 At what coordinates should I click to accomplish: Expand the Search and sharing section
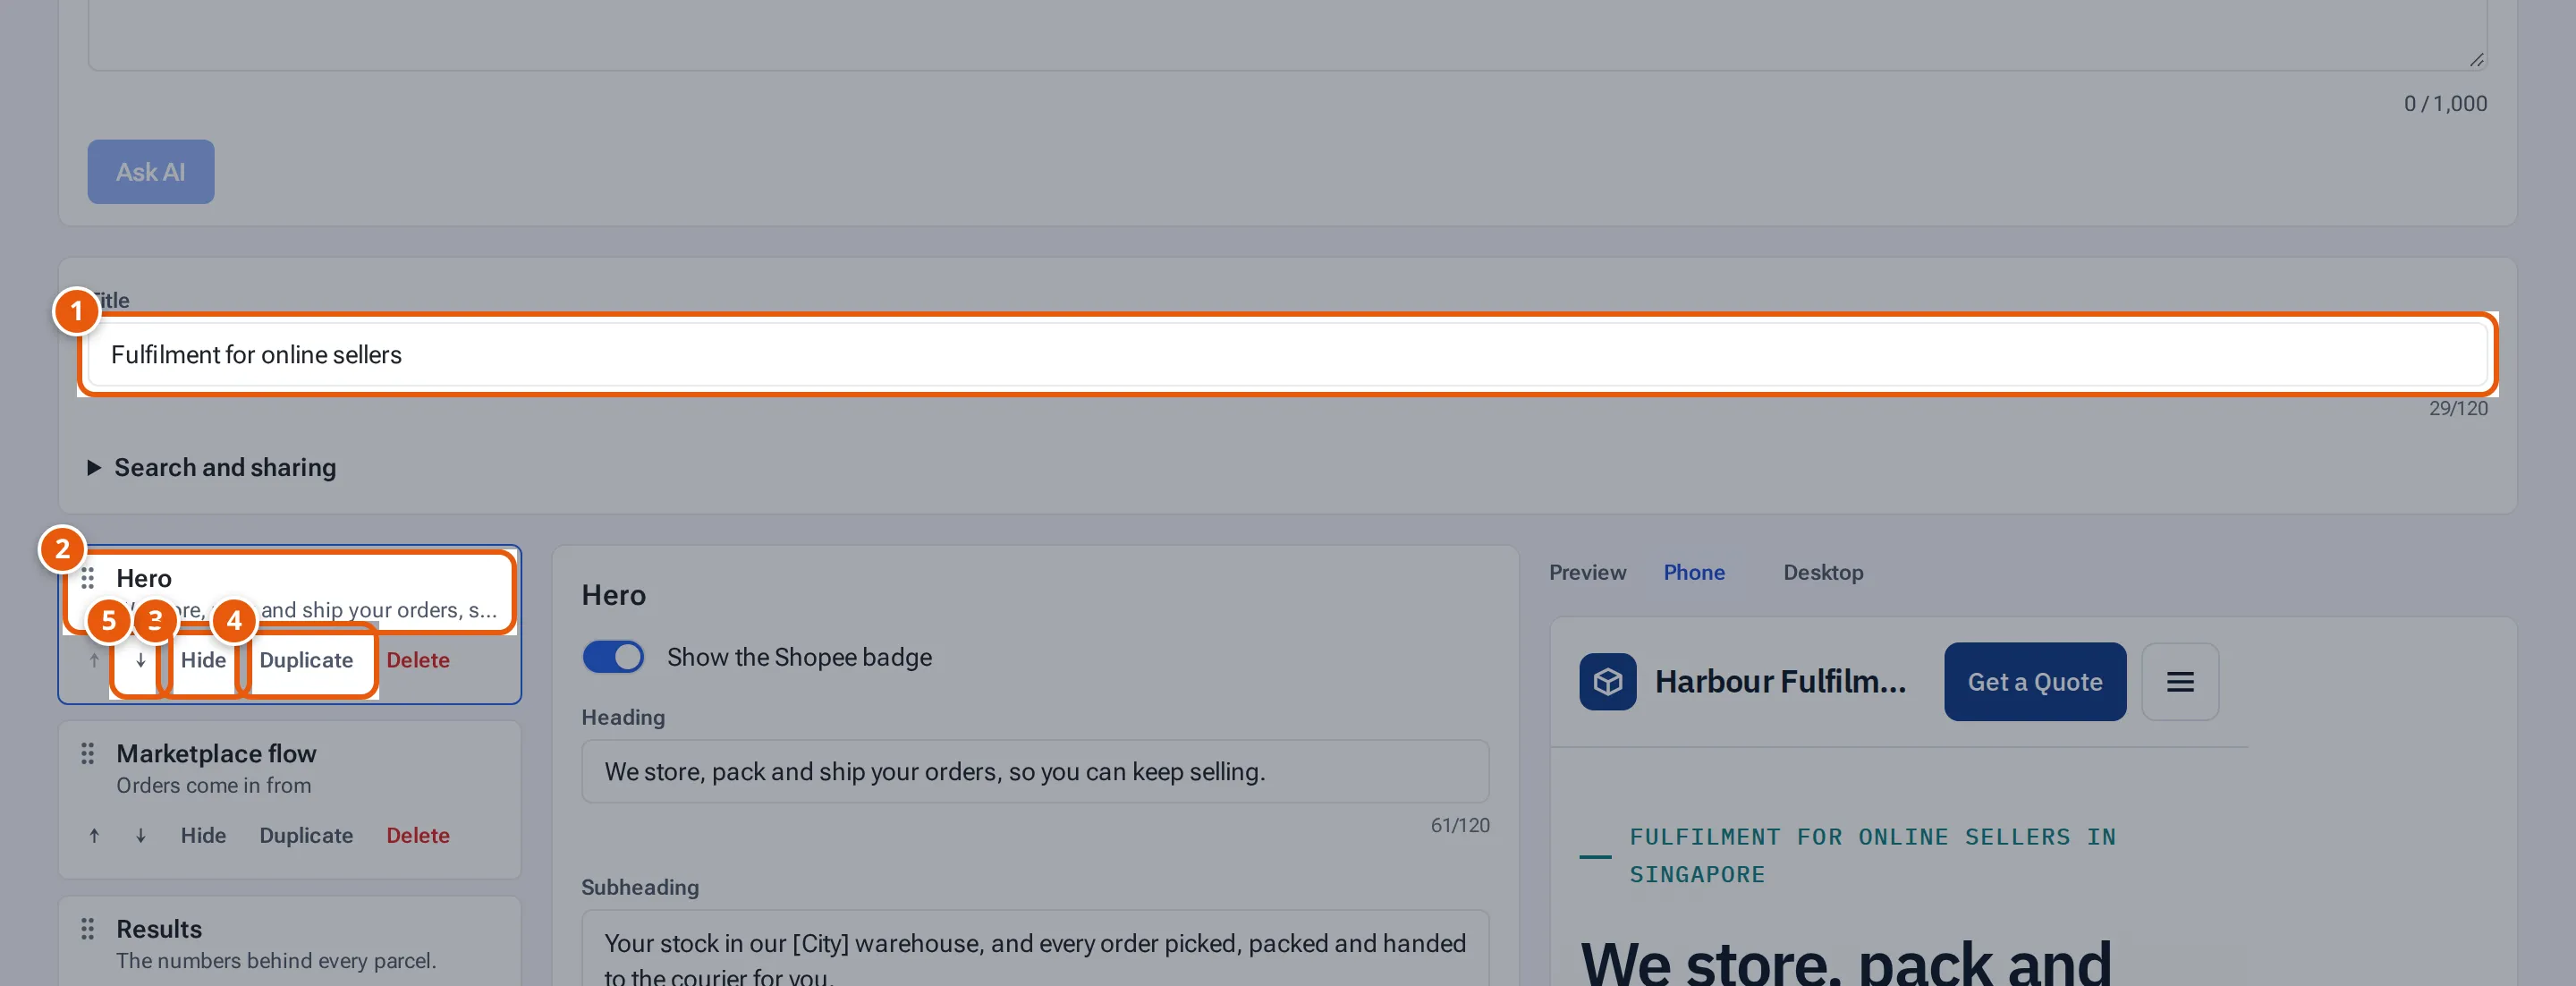pyautogui.click(x=212, y=468)
